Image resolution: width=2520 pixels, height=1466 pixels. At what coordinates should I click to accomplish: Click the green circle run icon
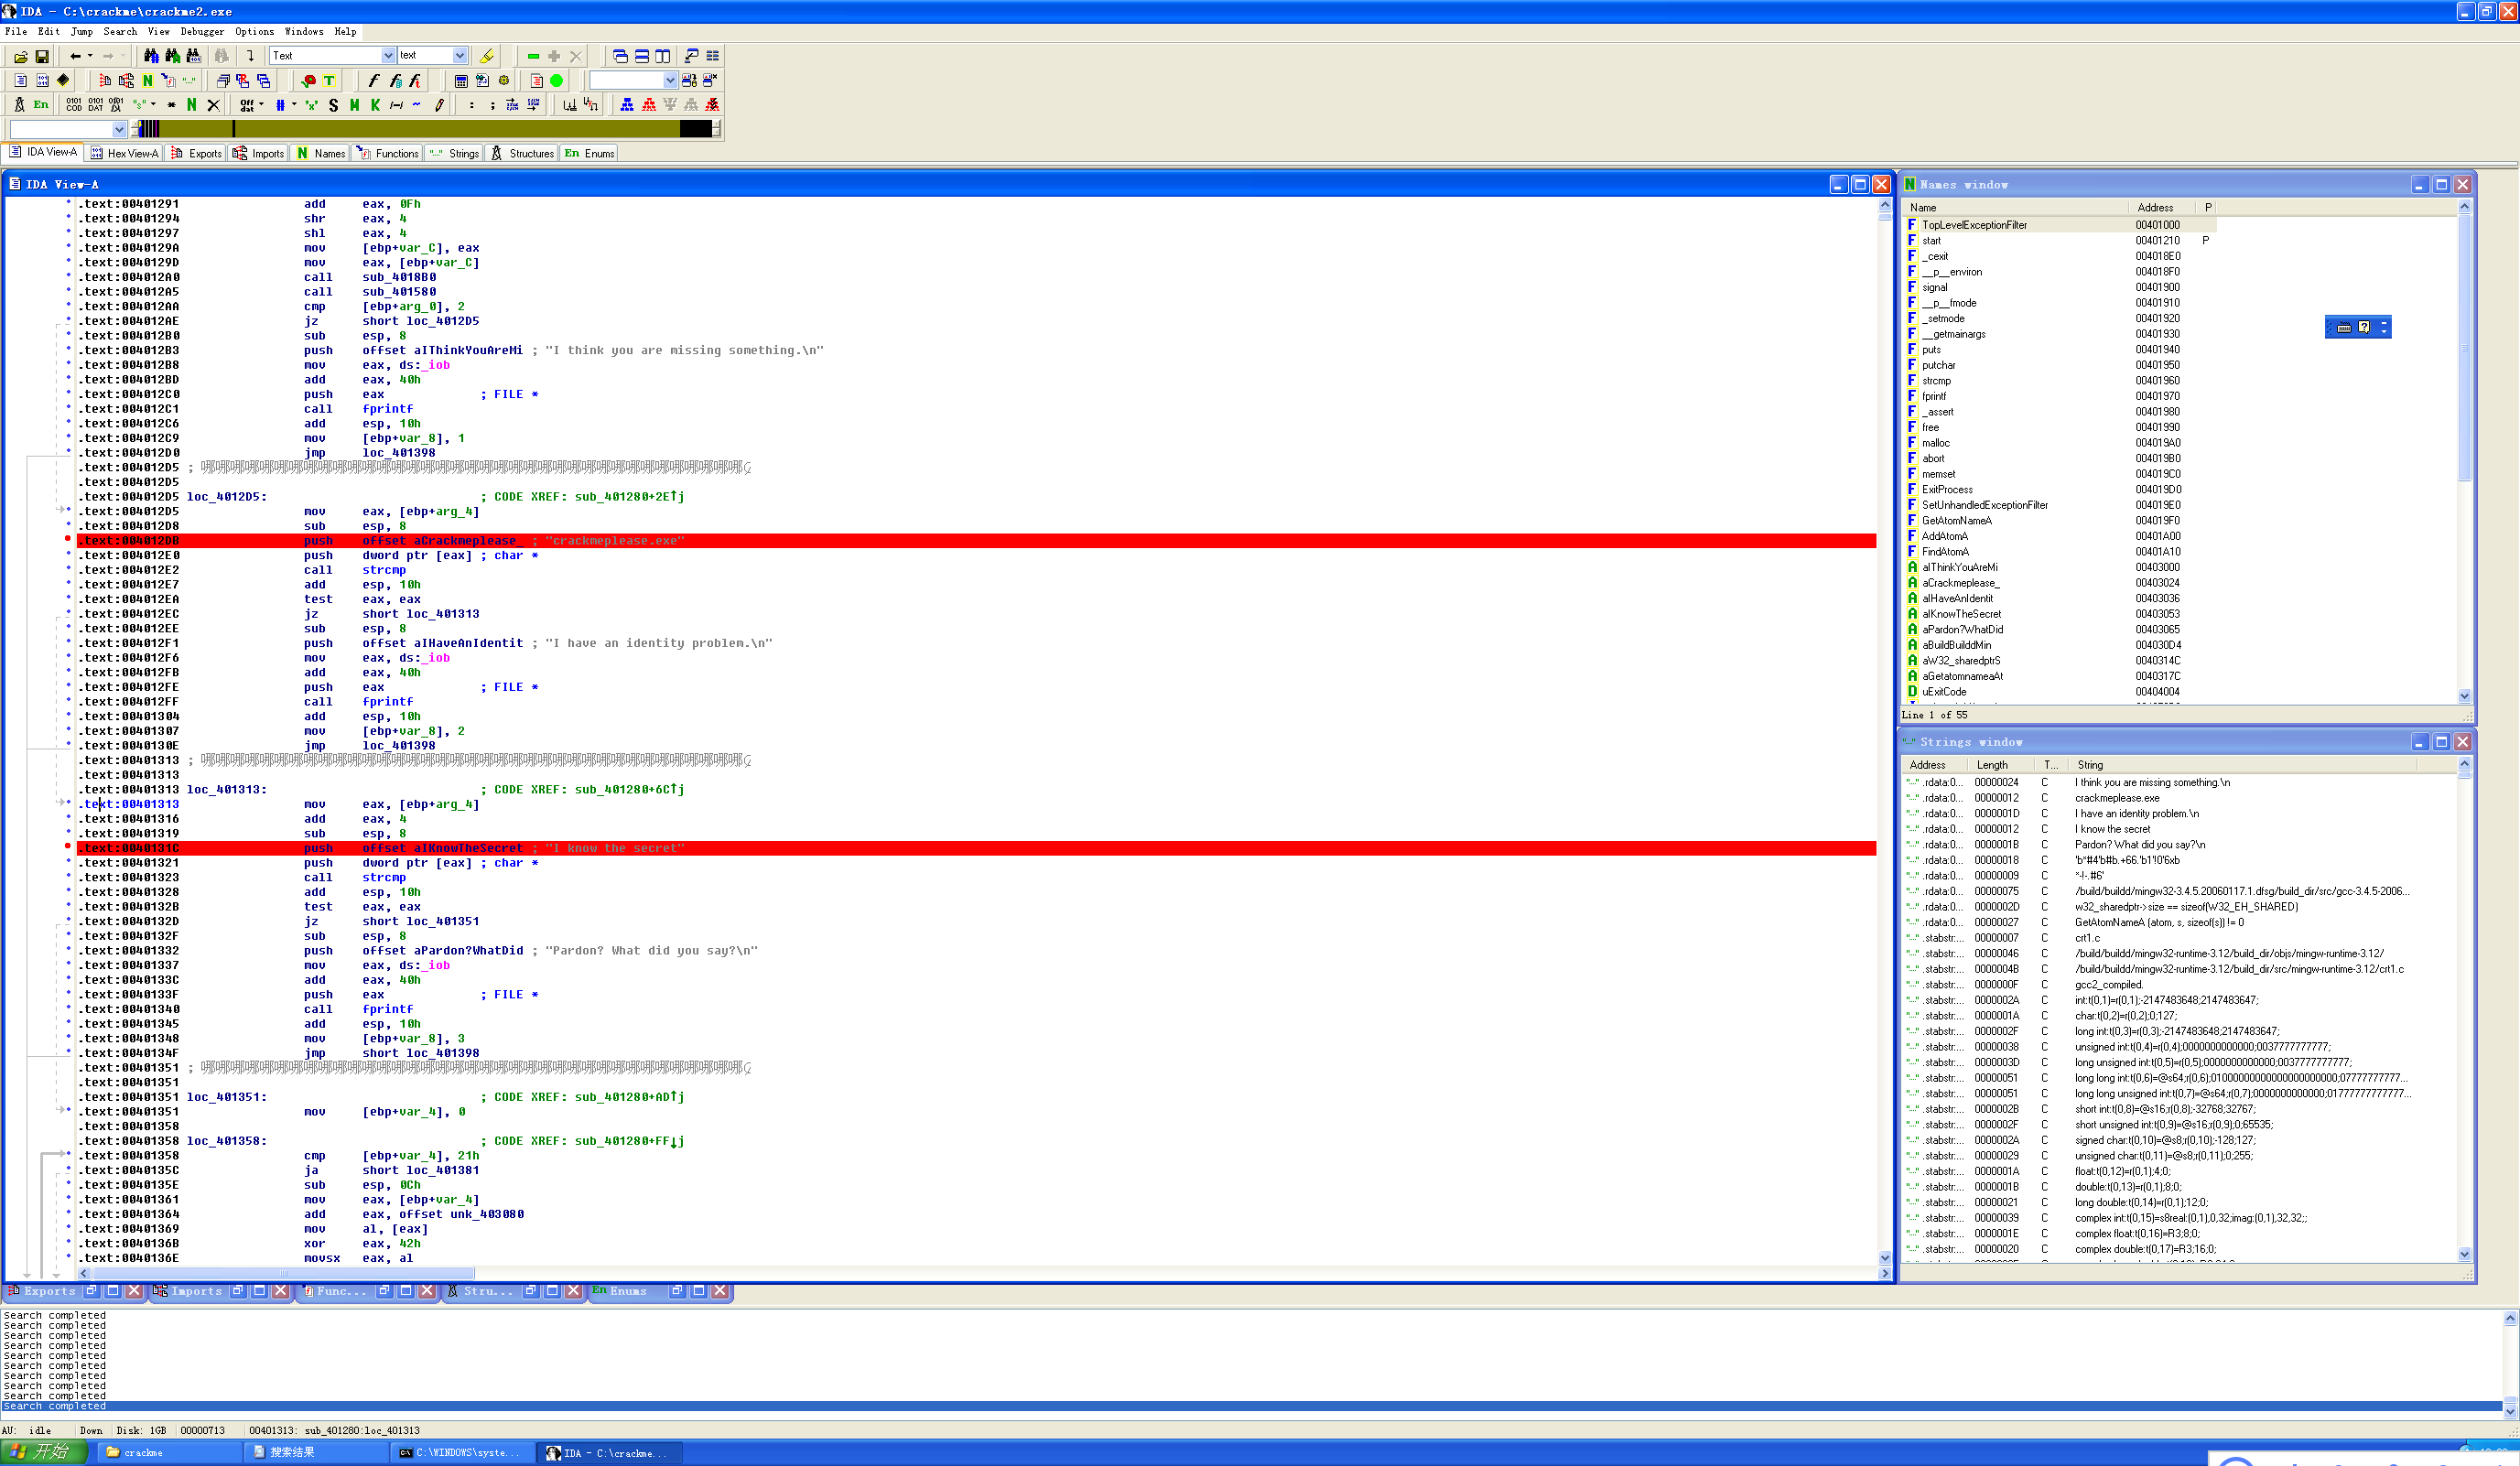(557, 81)
